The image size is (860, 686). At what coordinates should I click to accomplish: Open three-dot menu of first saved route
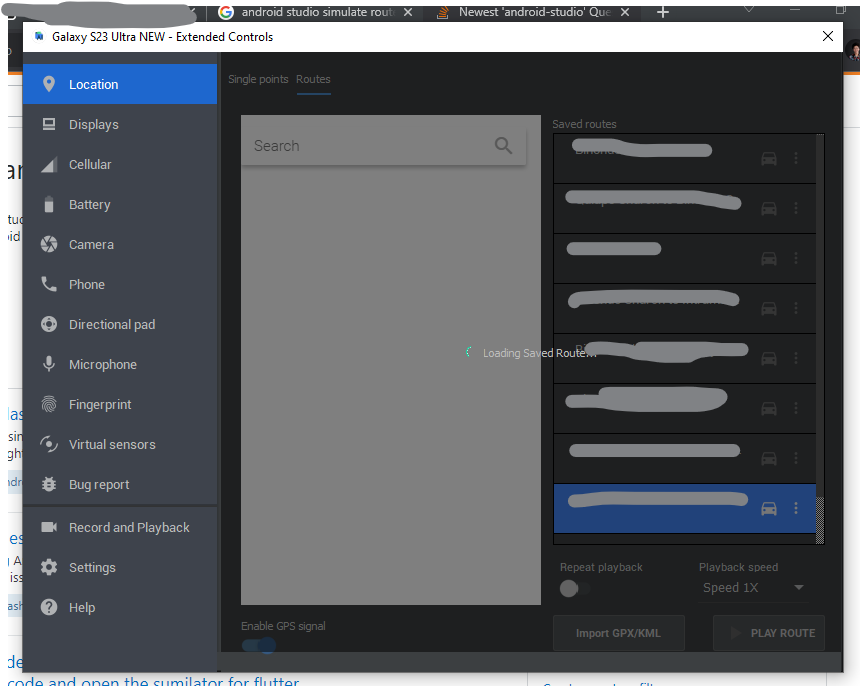coord(796,158)
